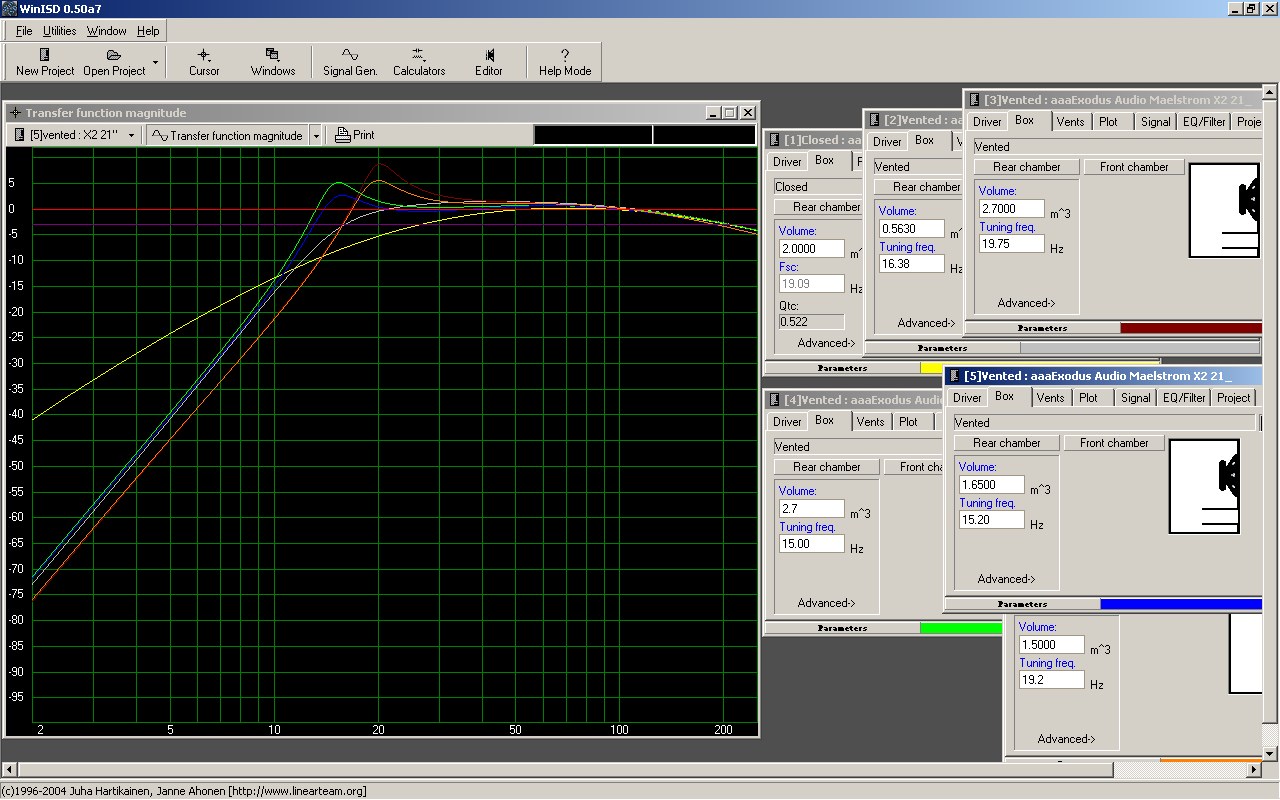Click Rear chamber button in project 5
1280x800 pixels.
pyautogui.click(x=1006, y=443)
